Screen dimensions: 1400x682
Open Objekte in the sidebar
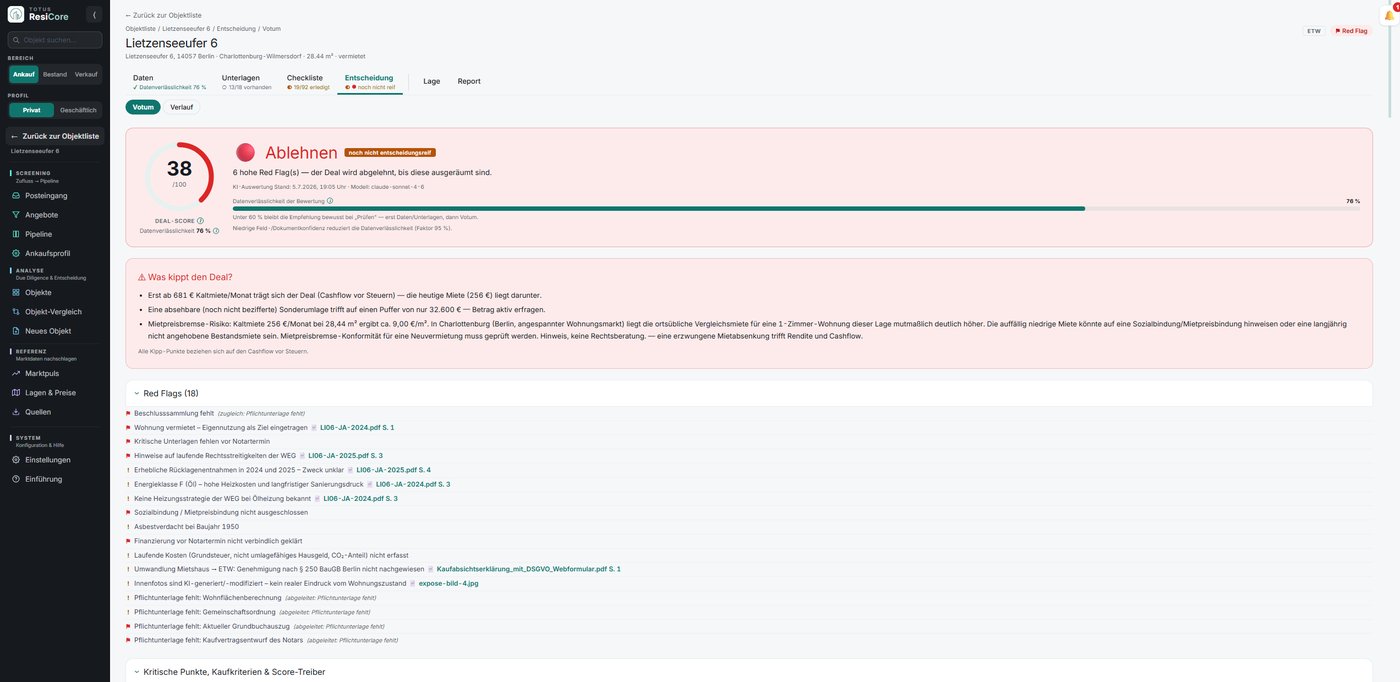pyautogui.click(x=55, y=292)
